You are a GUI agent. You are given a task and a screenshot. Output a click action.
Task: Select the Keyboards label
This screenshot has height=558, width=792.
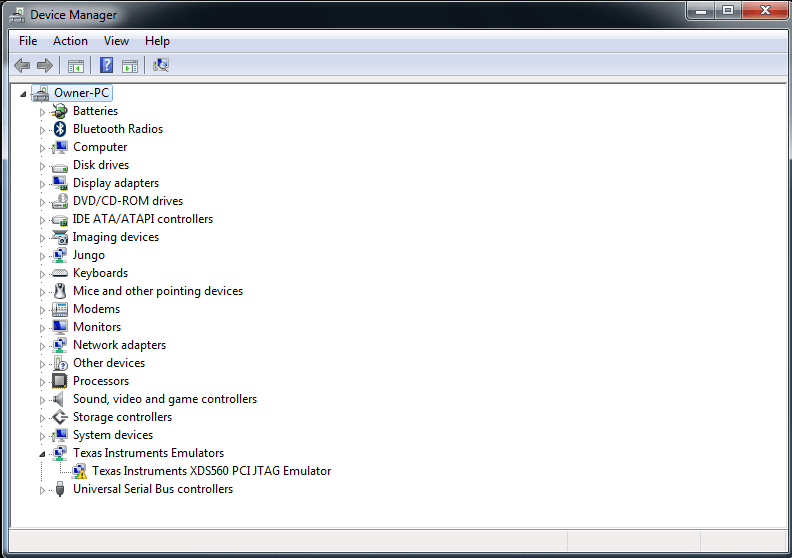pos(101,273)
